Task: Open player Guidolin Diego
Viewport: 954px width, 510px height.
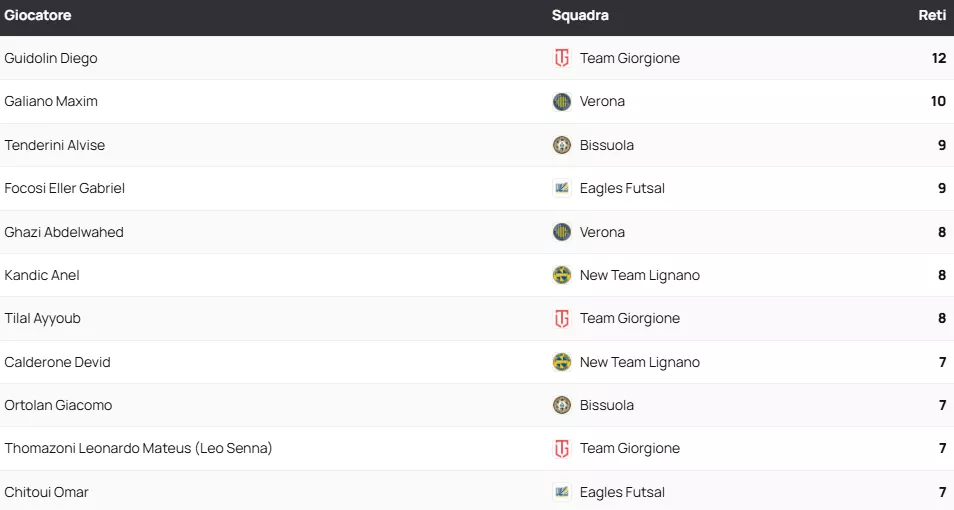Action: 51,58
